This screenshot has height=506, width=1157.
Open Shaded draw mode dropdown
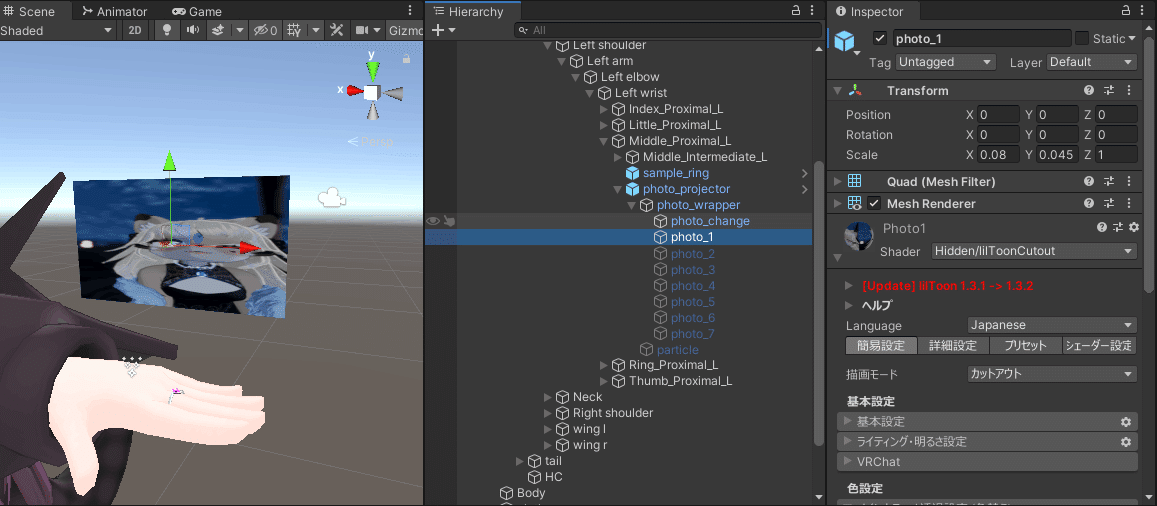58,30
